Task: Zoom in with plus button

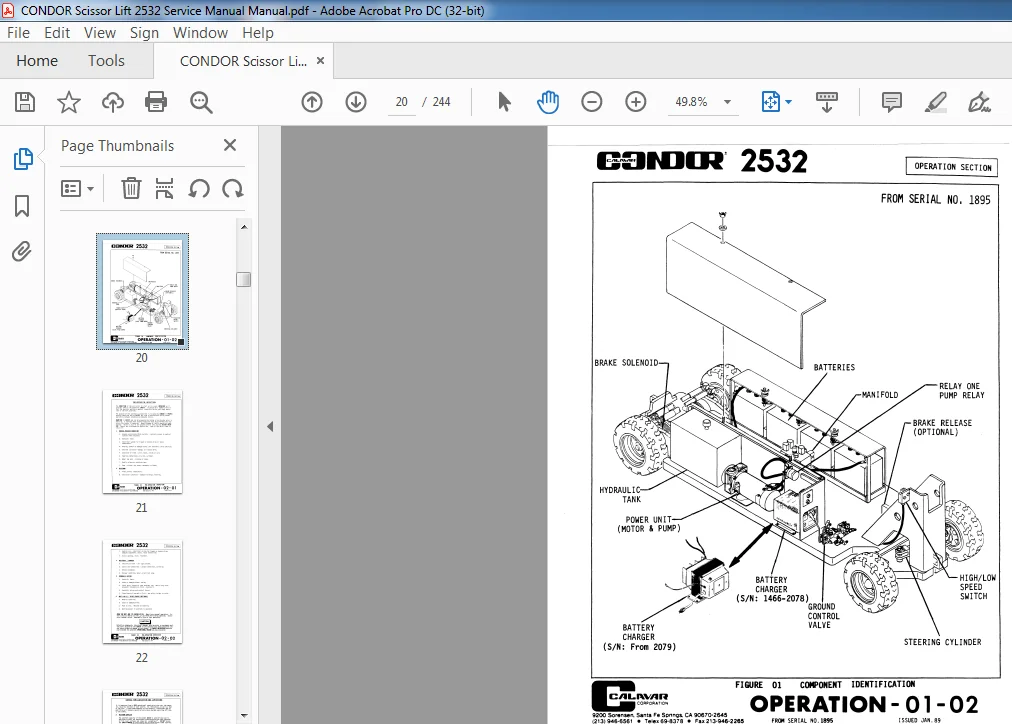Action: point(636,102)
